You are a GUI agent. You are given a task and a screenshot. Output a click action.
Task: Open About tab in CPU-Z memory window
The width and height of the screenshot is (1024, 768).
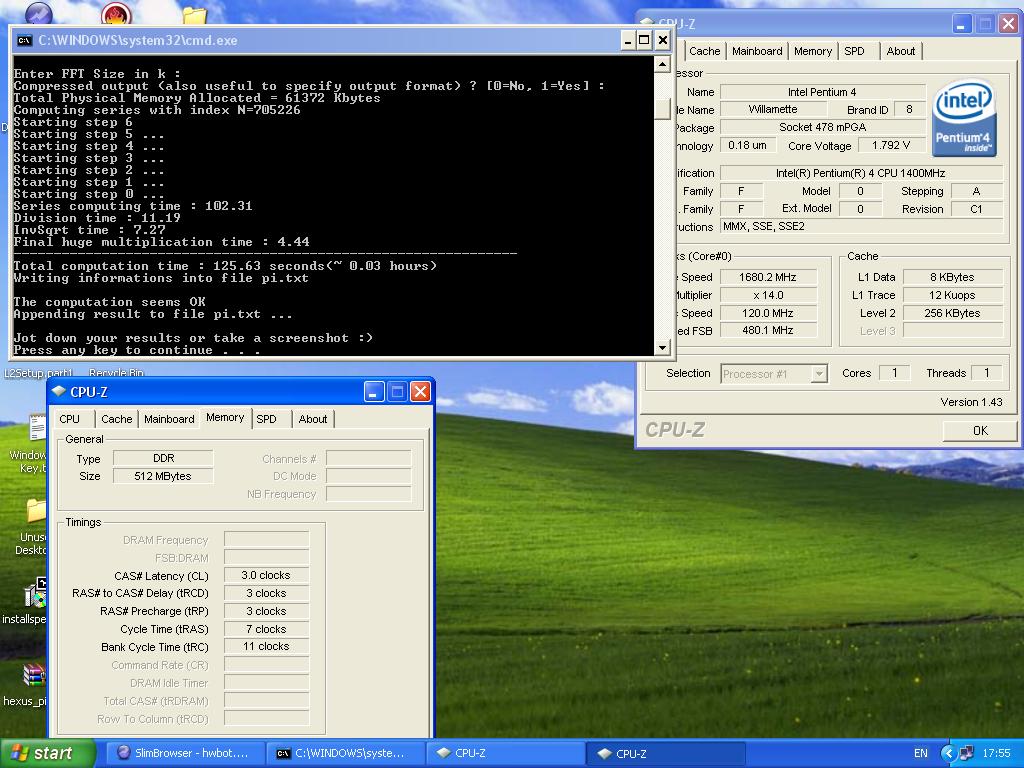point(313,419)
